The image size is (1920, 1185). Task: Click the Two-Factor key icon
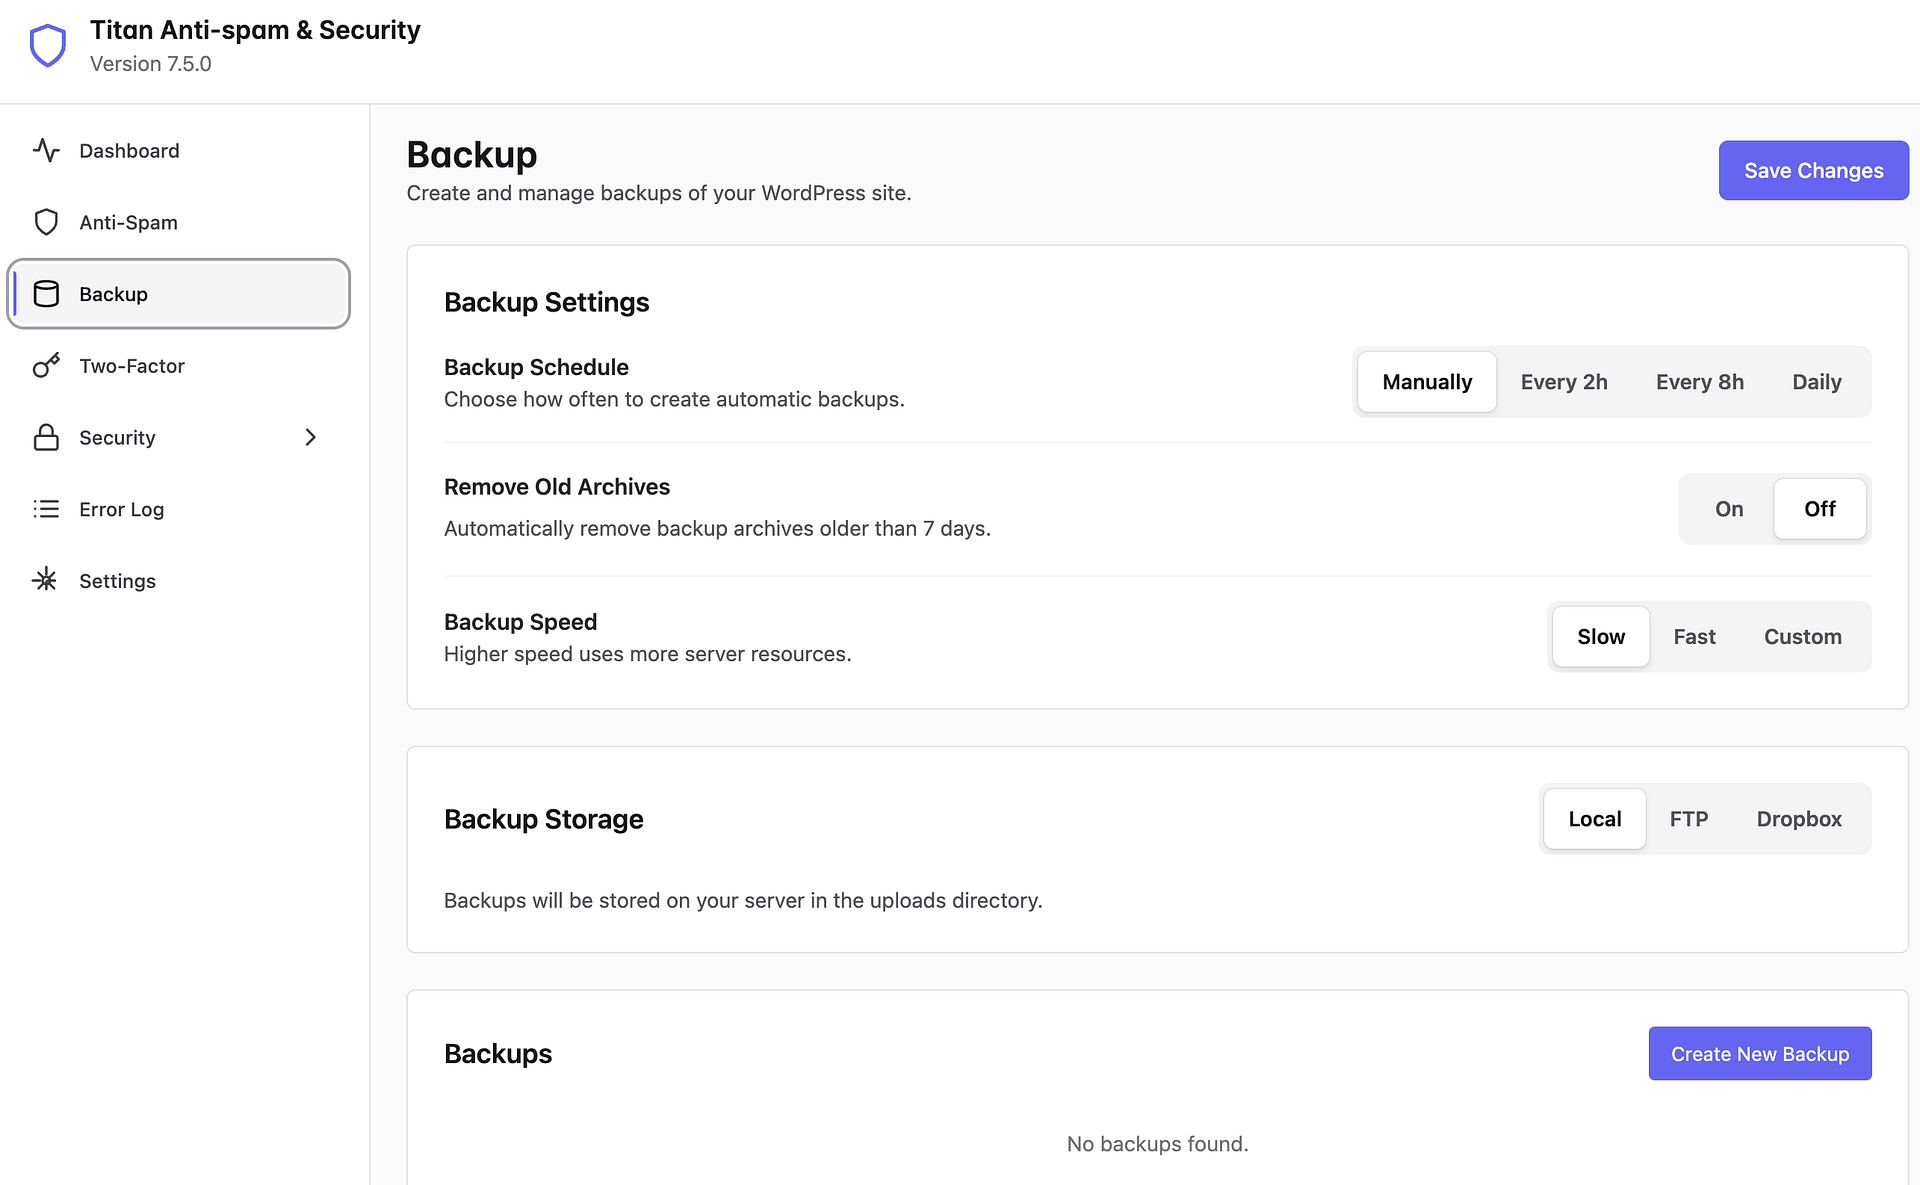point(46,366)
